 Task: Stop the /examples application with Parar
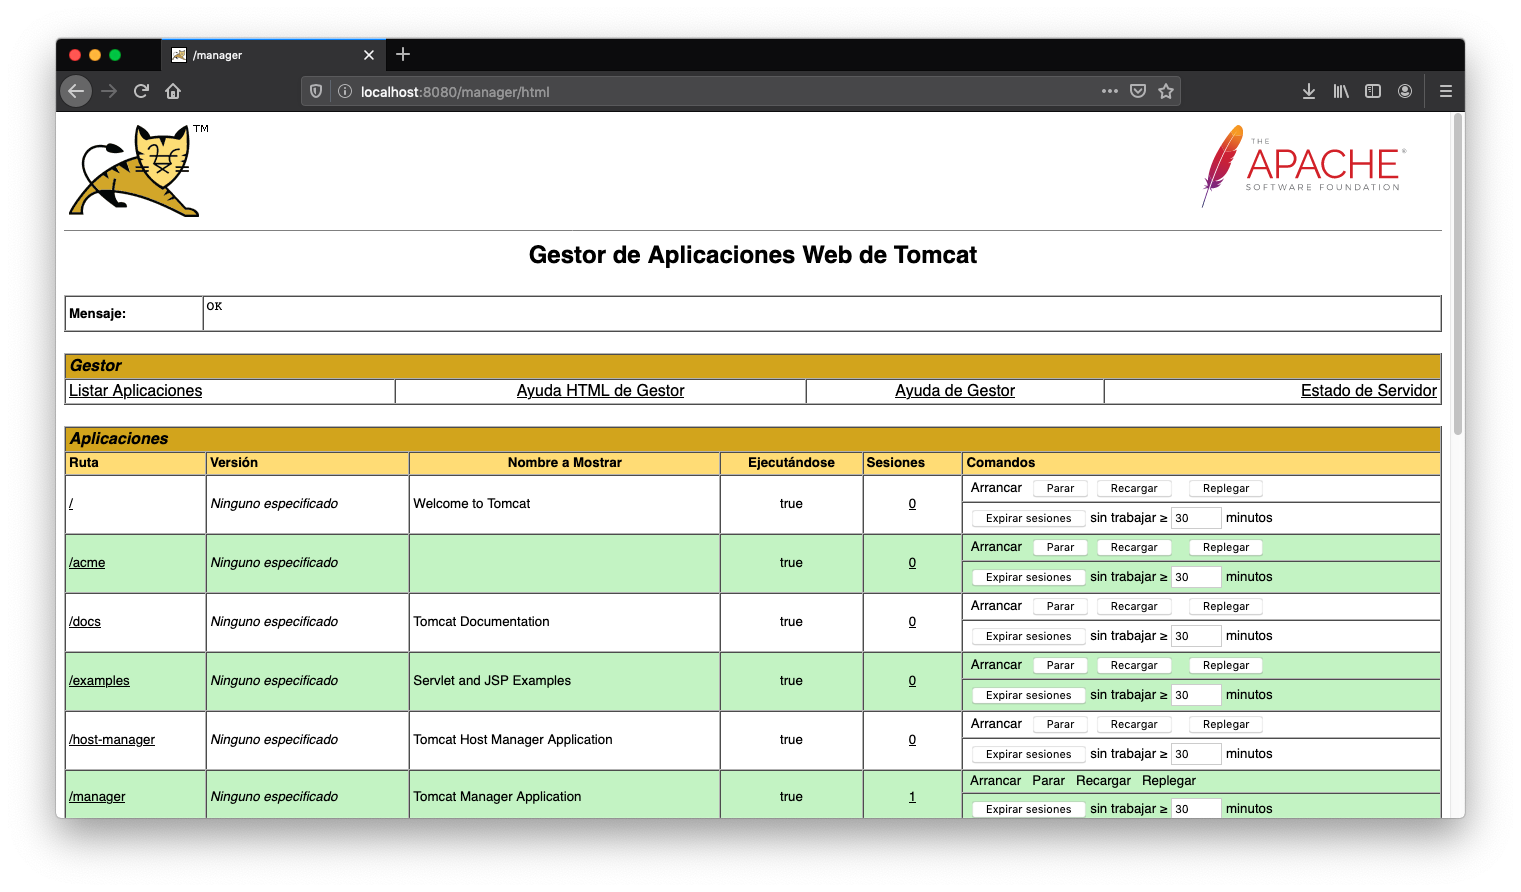[x=1060, y=666]
